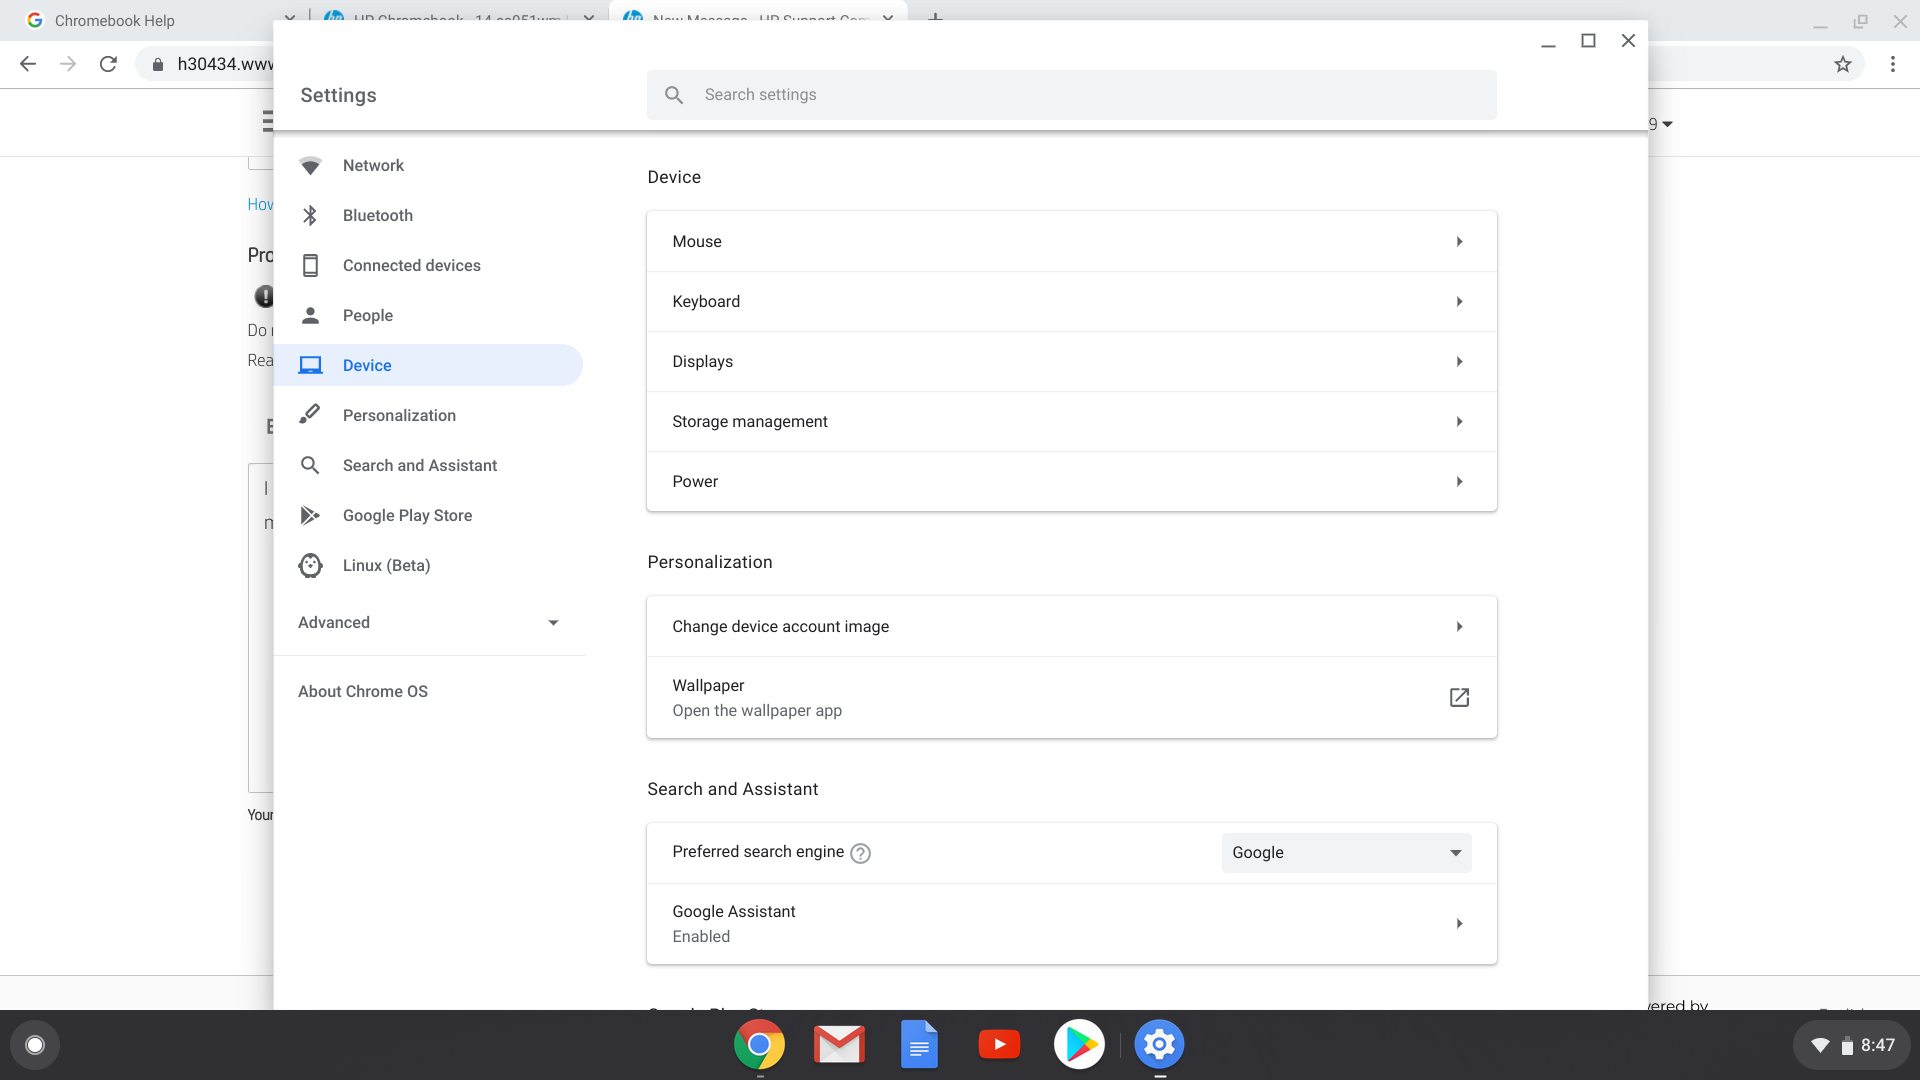Open Connected devices settings
The image size is (1920, 1080).
(x=411, y=265)
